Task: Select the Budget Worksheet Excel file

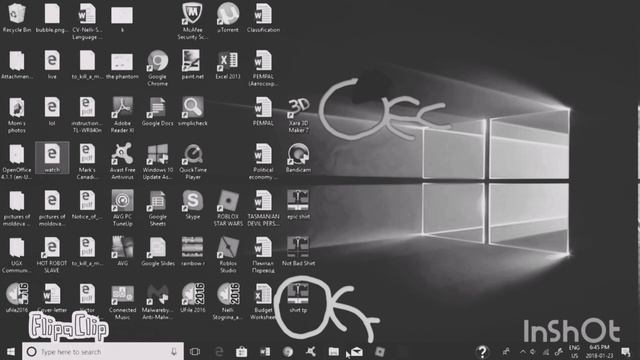Action: click(x=263, y=302)
